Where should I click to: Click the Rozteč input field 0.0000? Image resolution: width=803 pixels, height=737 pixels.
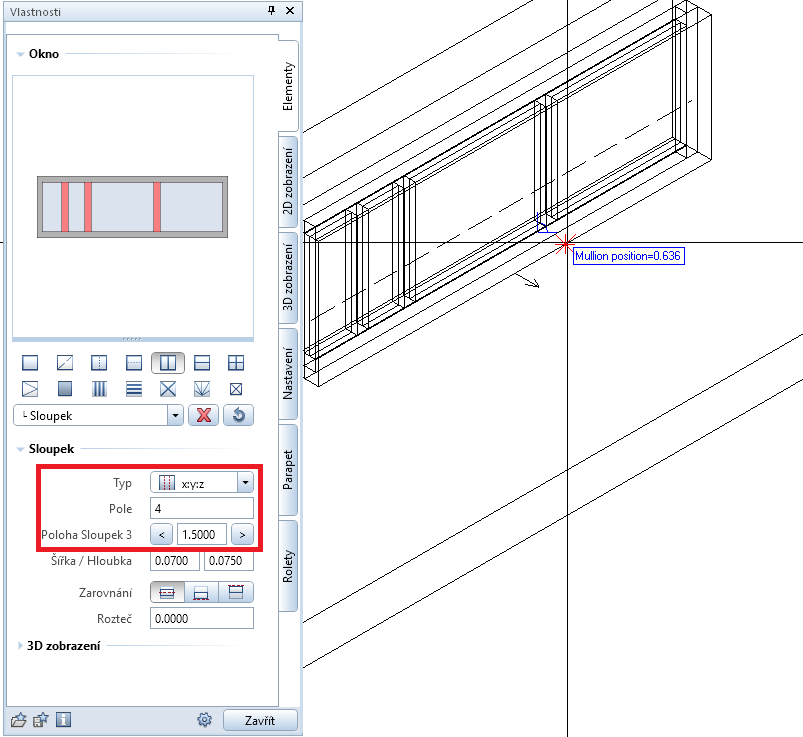pyautogui.click(x=202, y=618)
